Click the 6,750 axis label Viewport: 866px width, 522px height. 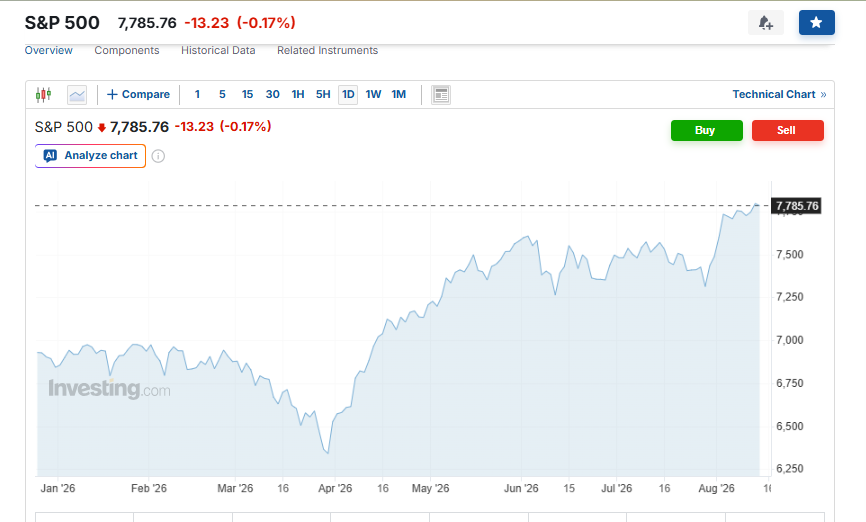(790, 383)
